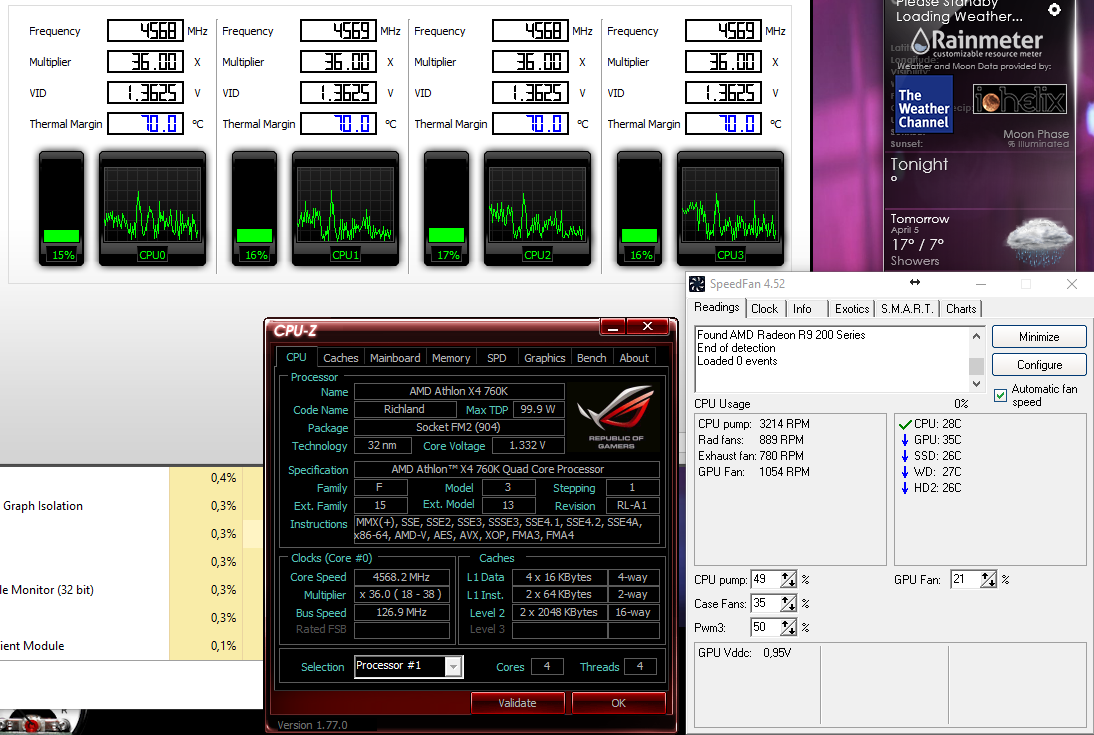Viewport: 1094px width, 735px height.
Task: Open The Weather Channel logo
Action: click(x=923, y=103)
